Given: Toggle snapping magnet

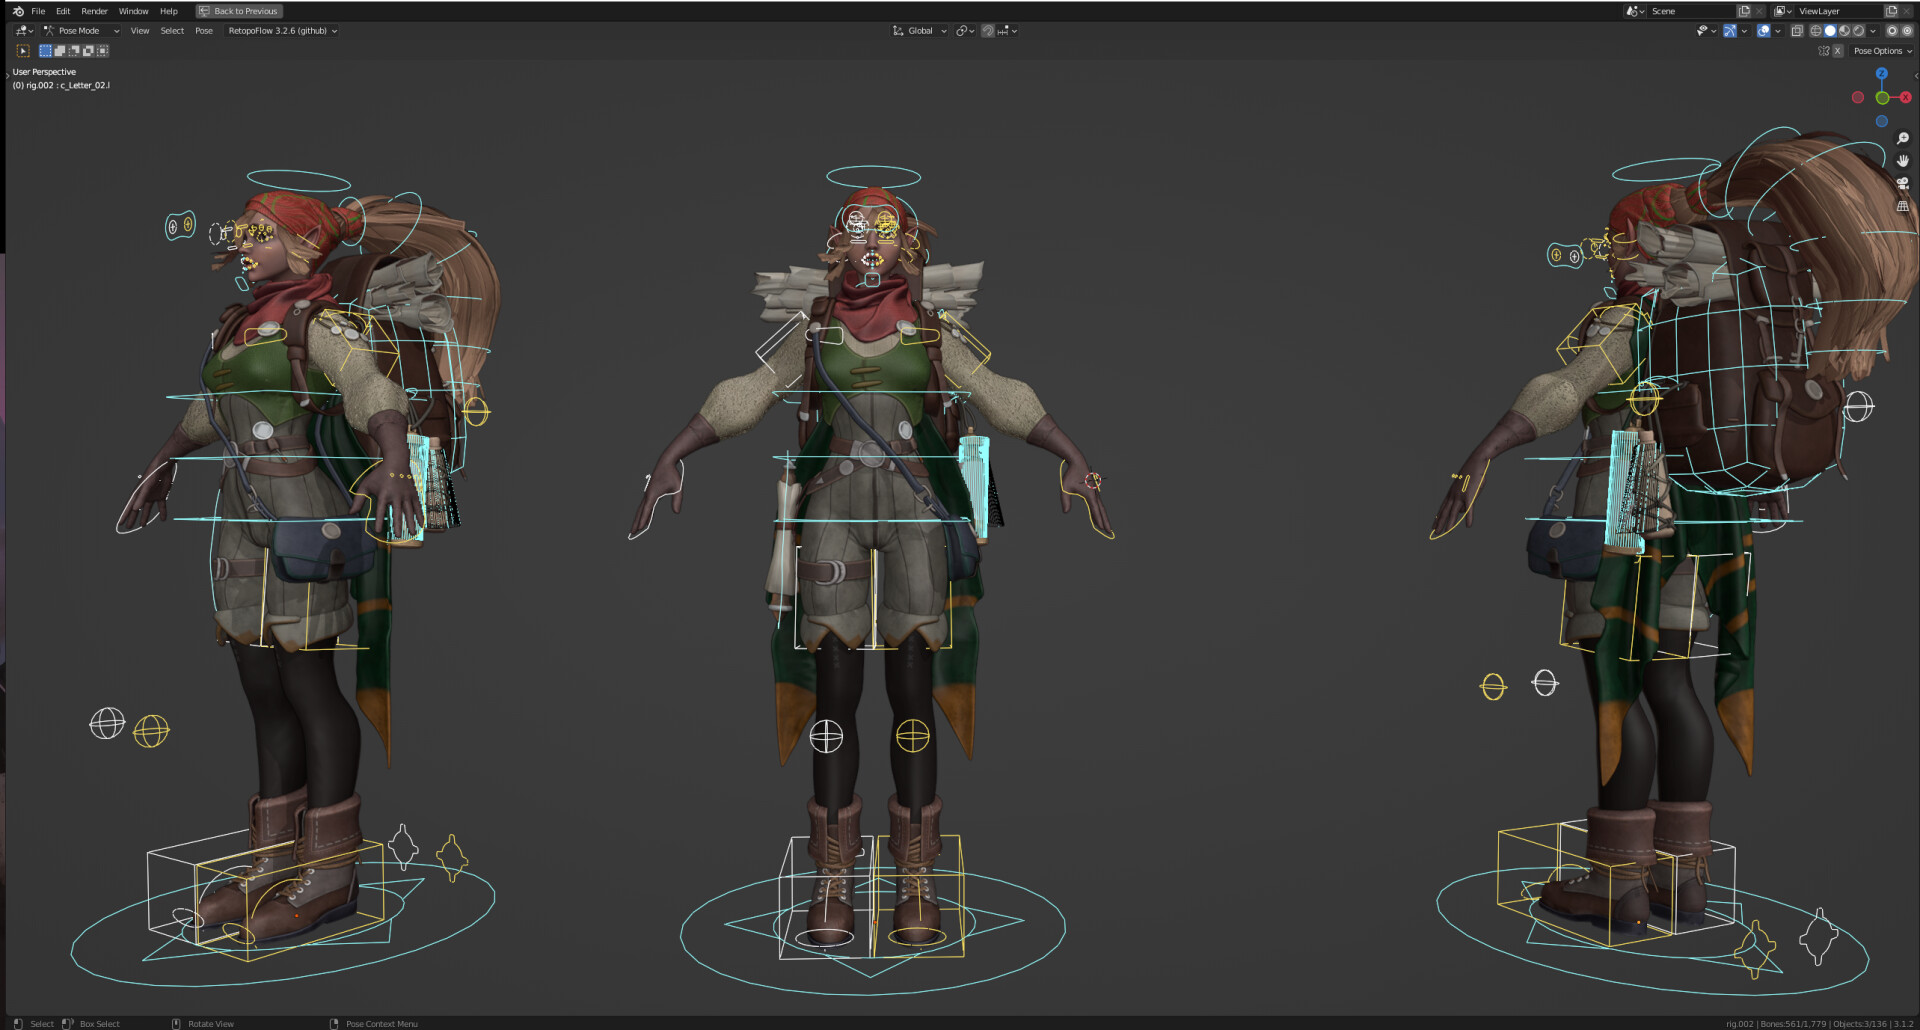Looking at the screenshot, I should coord(987,31).
